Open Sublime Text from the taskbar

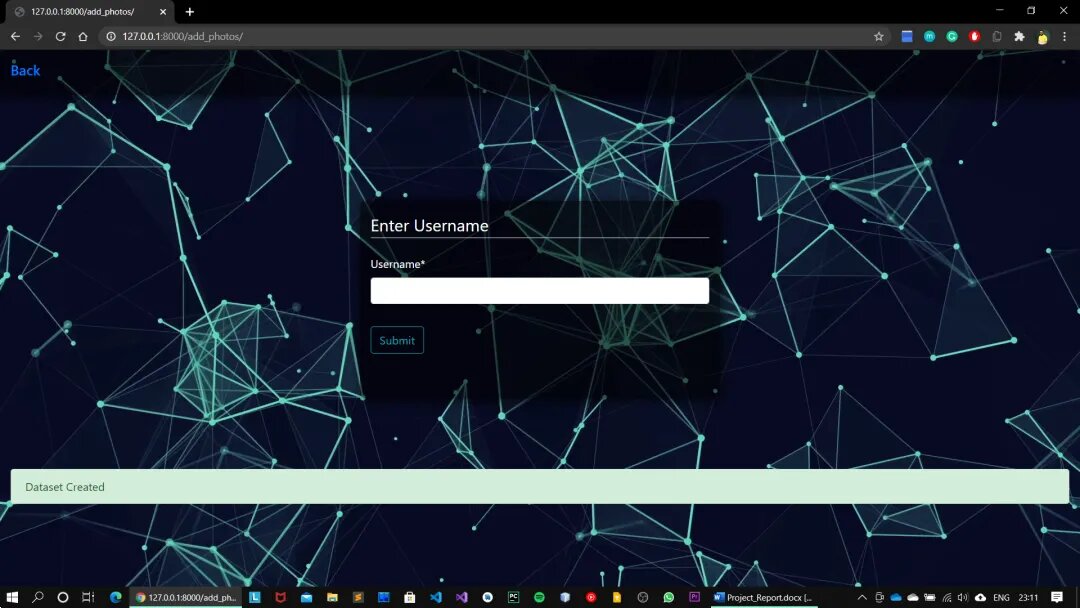(357, 597)
